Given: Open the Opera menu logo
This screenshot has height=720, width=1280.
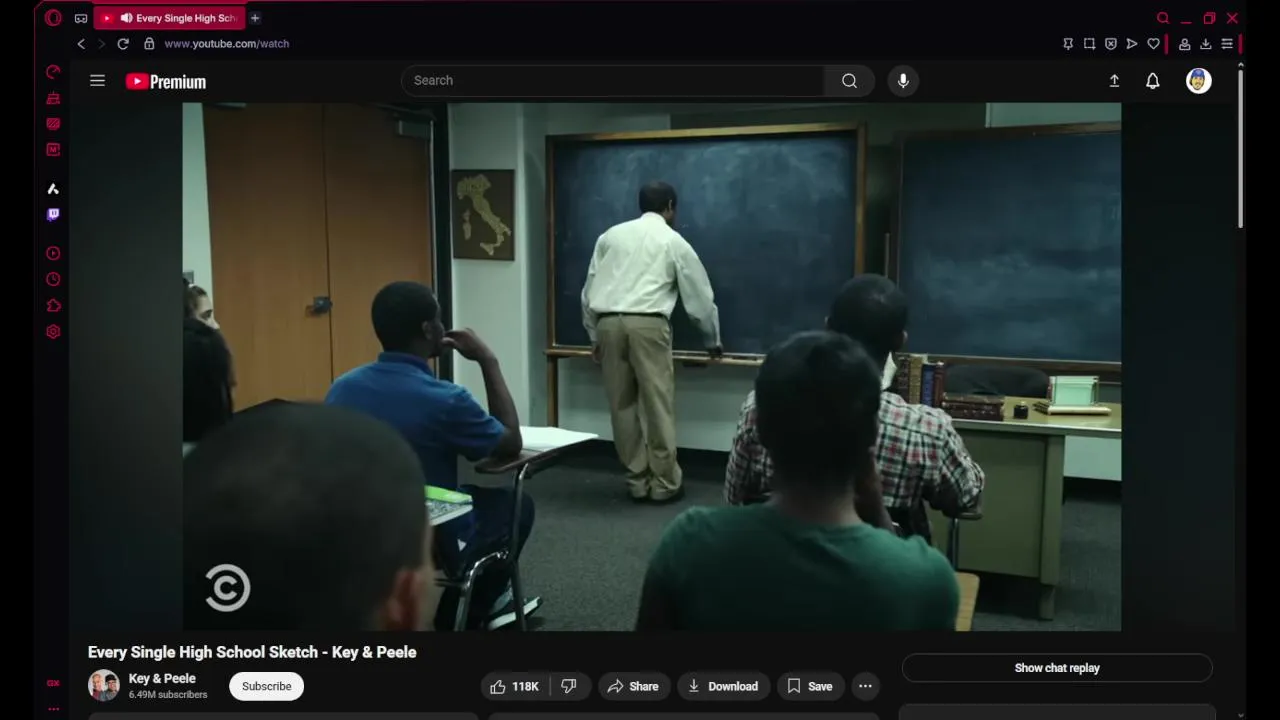Looking at the screenshot, I should click(x=53, y=18).
